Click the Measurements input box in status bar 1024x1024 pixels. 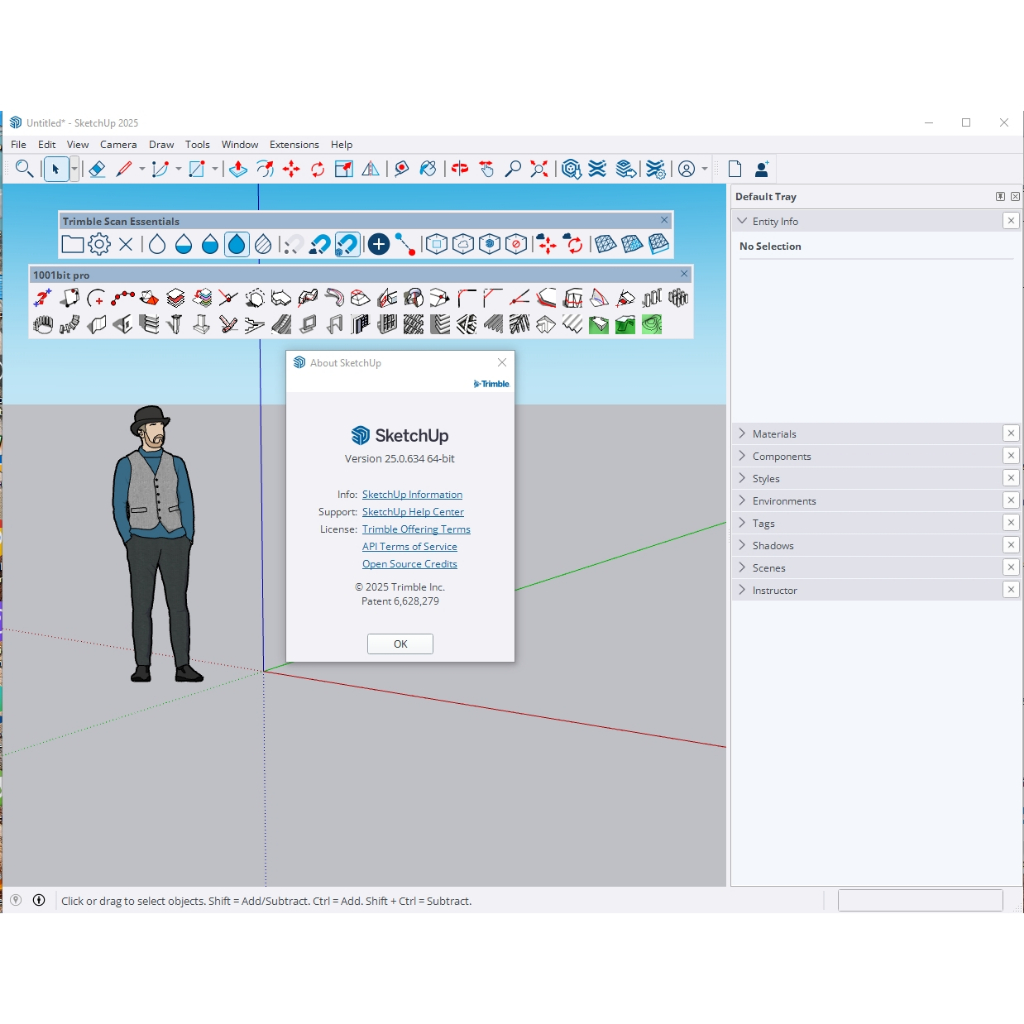920,901
